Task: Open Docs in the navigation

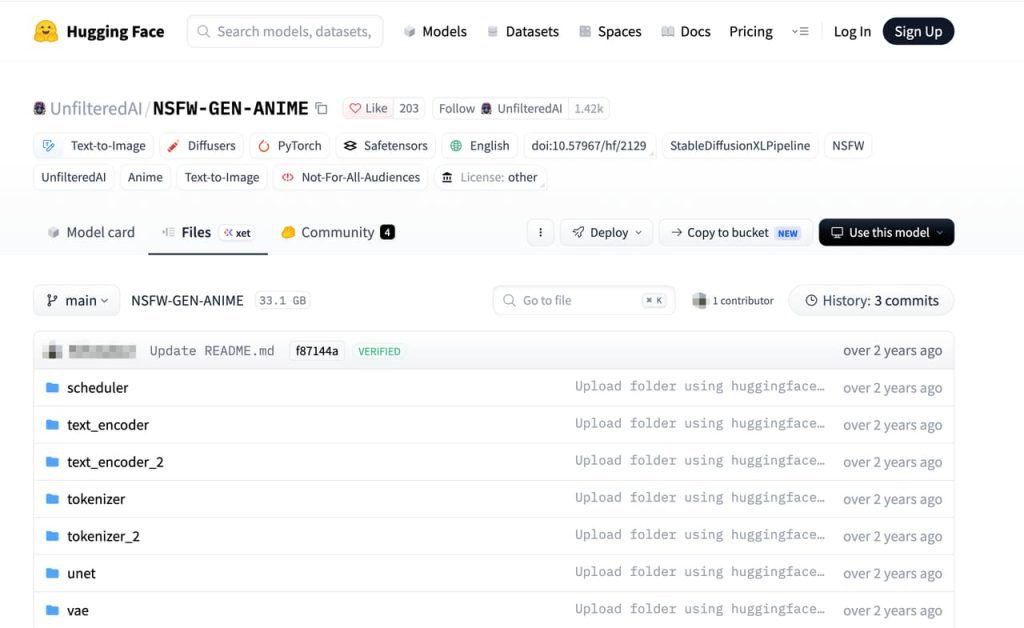Action: [x=686, y=31]
